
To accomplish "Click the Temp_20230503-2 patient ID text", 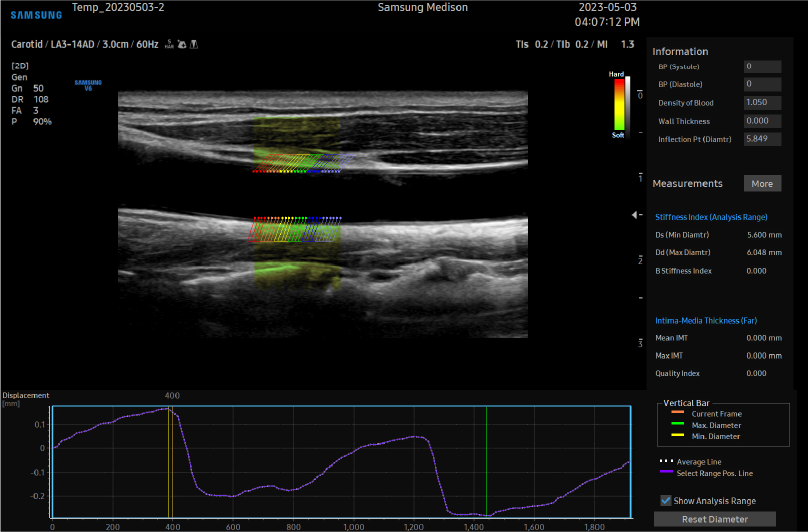I will 118,7.
